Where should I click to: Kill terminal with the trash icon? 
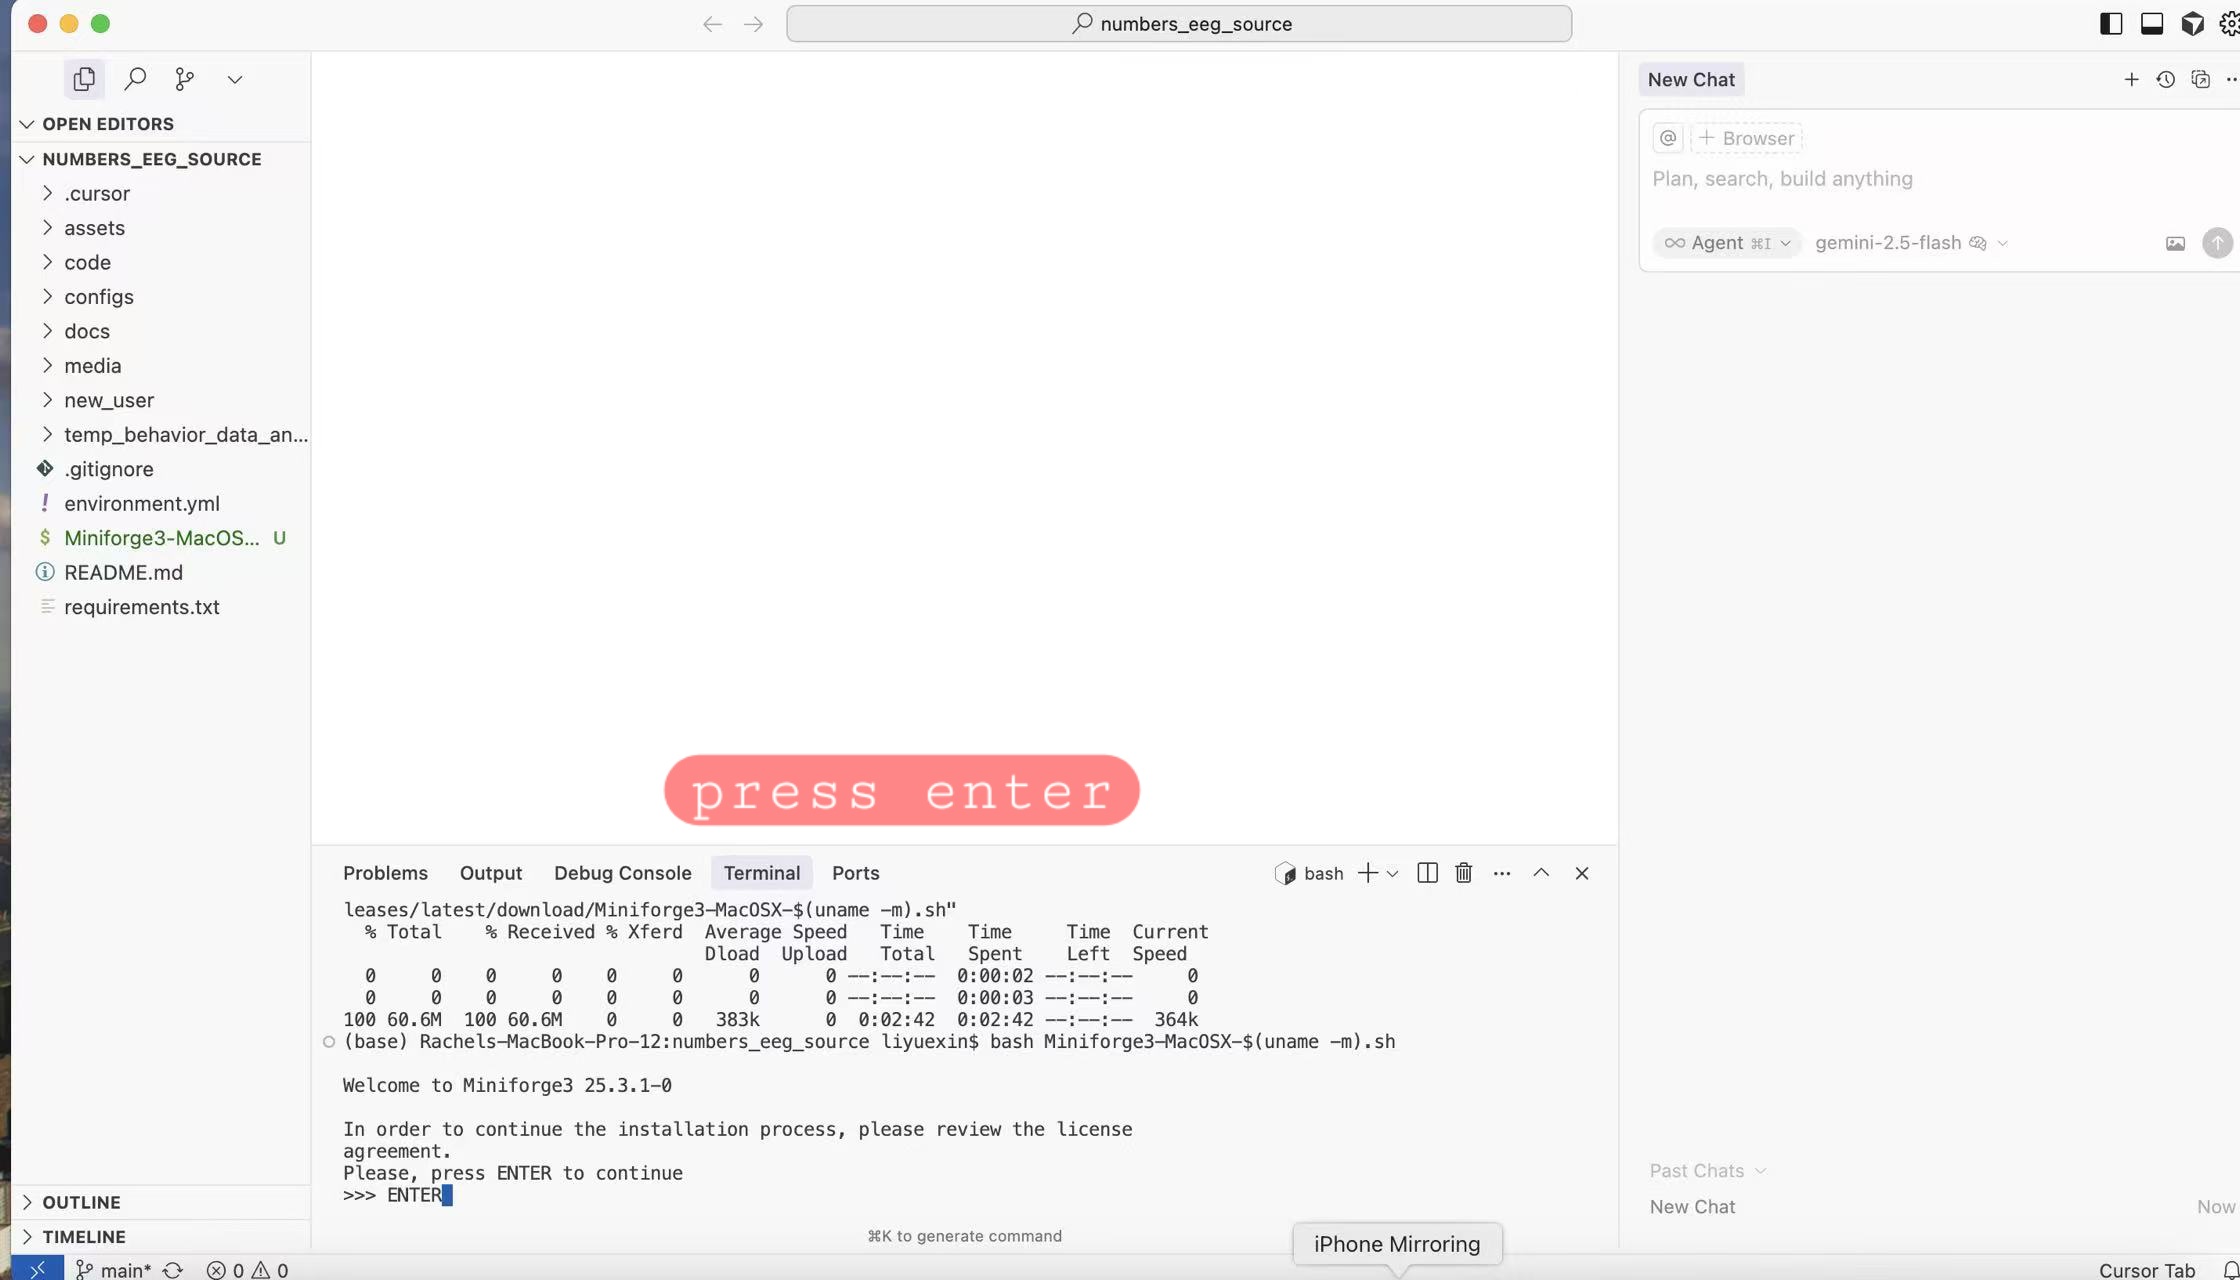(1463, 873)
